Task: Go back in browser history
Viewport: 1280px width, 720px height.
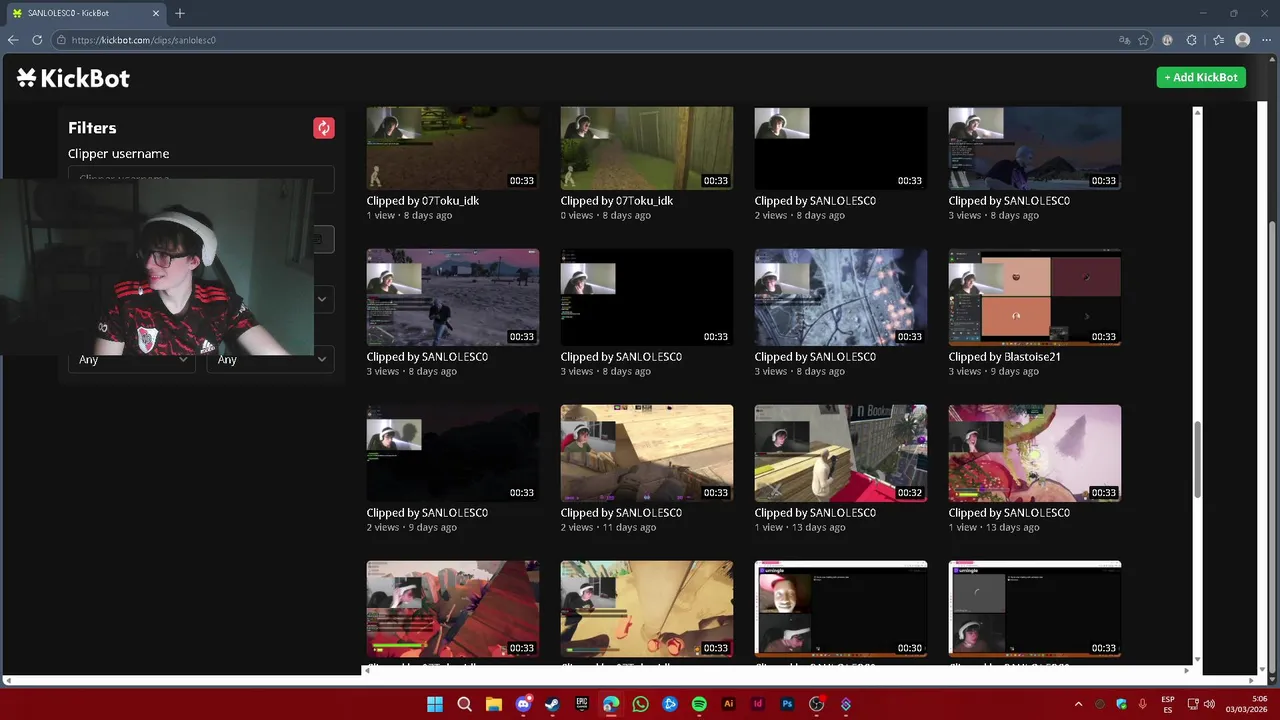Action: point(13,40)
